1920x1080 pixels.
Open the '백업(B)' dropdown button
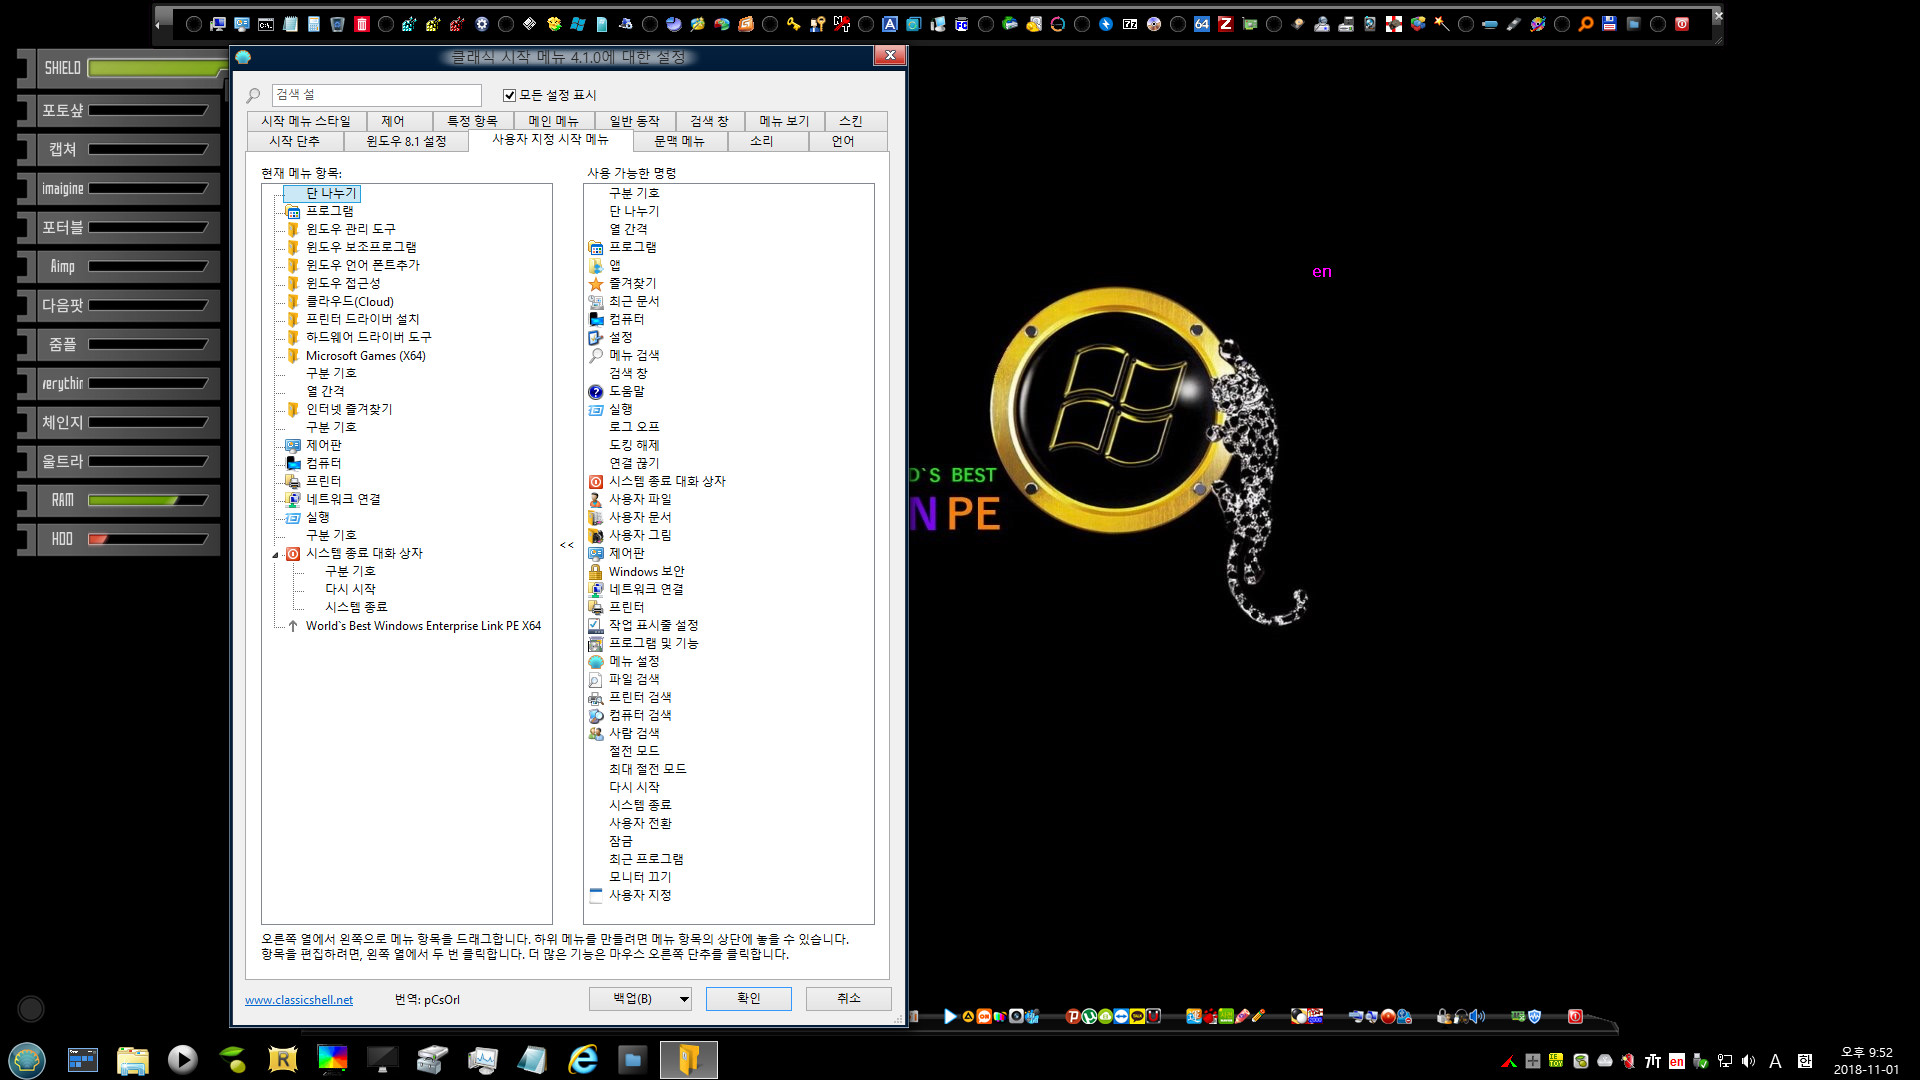(x=640, y=998)
